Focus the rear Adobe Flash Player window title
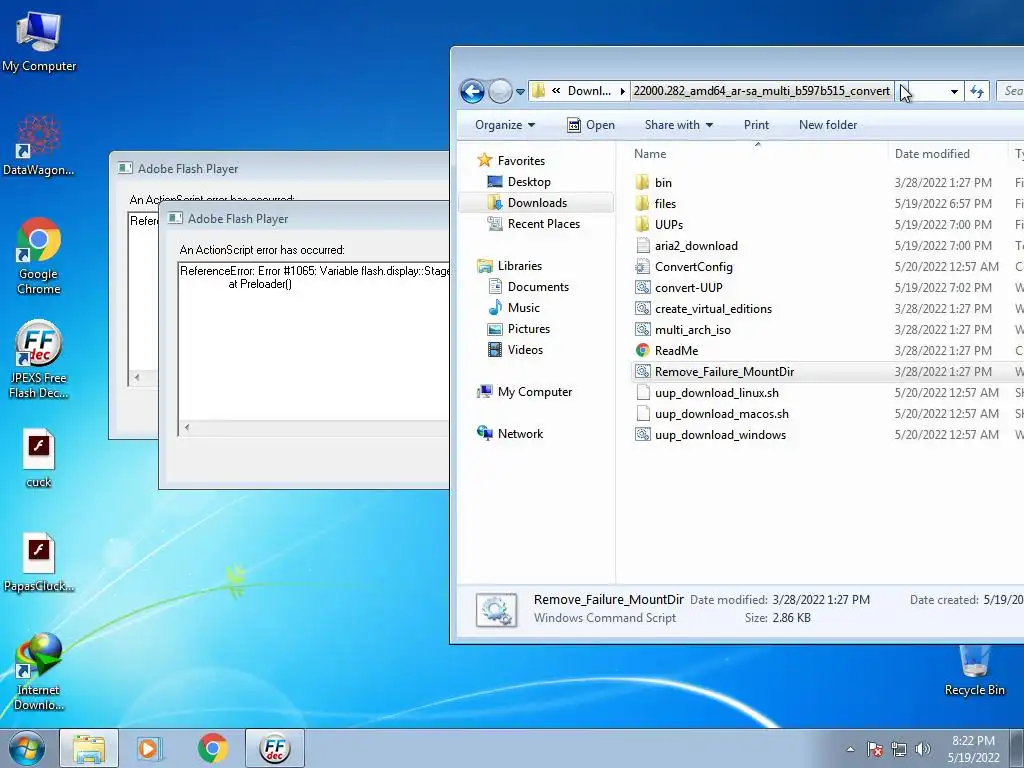The image size is (1024, 768). pyautogui.click(x=188, y=168)
